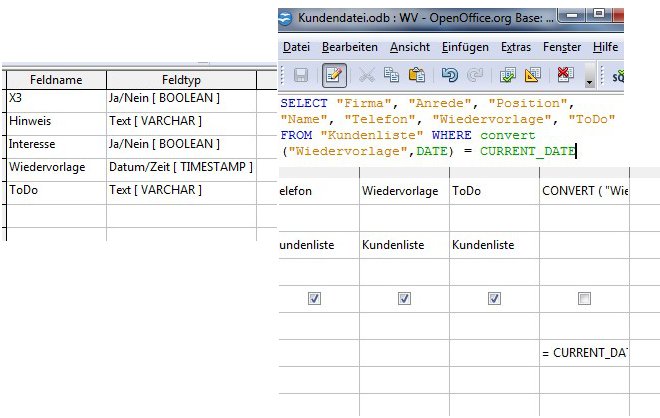Screen dimensions: 660x418
Task: Uncheck the visible checkbox under Telefon column
Action: point(315,298)
